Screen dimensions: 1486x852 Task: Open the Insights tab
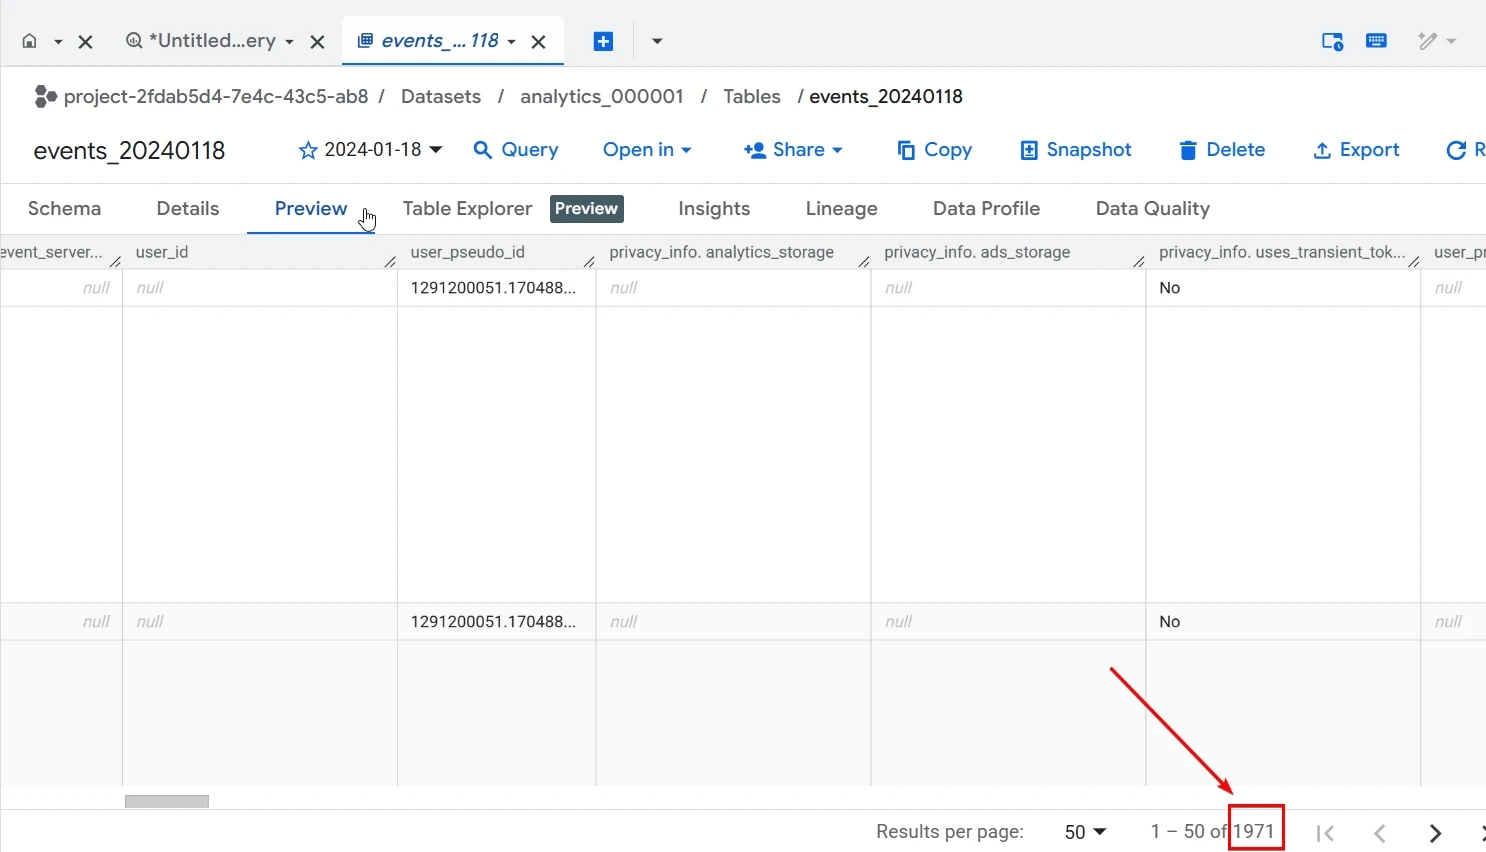point(714,209)
